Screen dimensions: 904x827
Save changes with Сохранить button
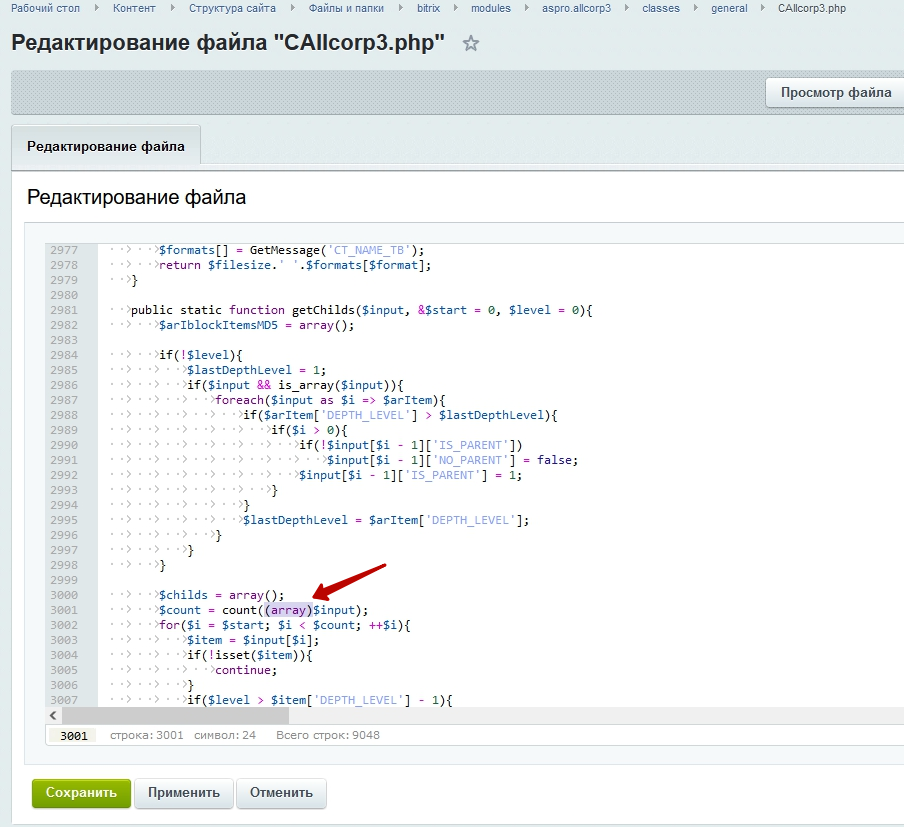pos(81,793)
